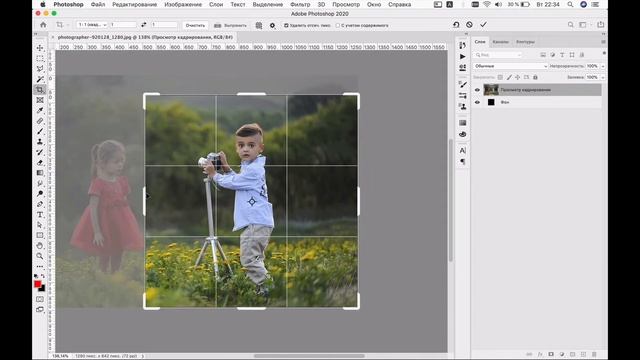640x360 pixels.
Task: Change the screen mode
Action: point(40,309)
